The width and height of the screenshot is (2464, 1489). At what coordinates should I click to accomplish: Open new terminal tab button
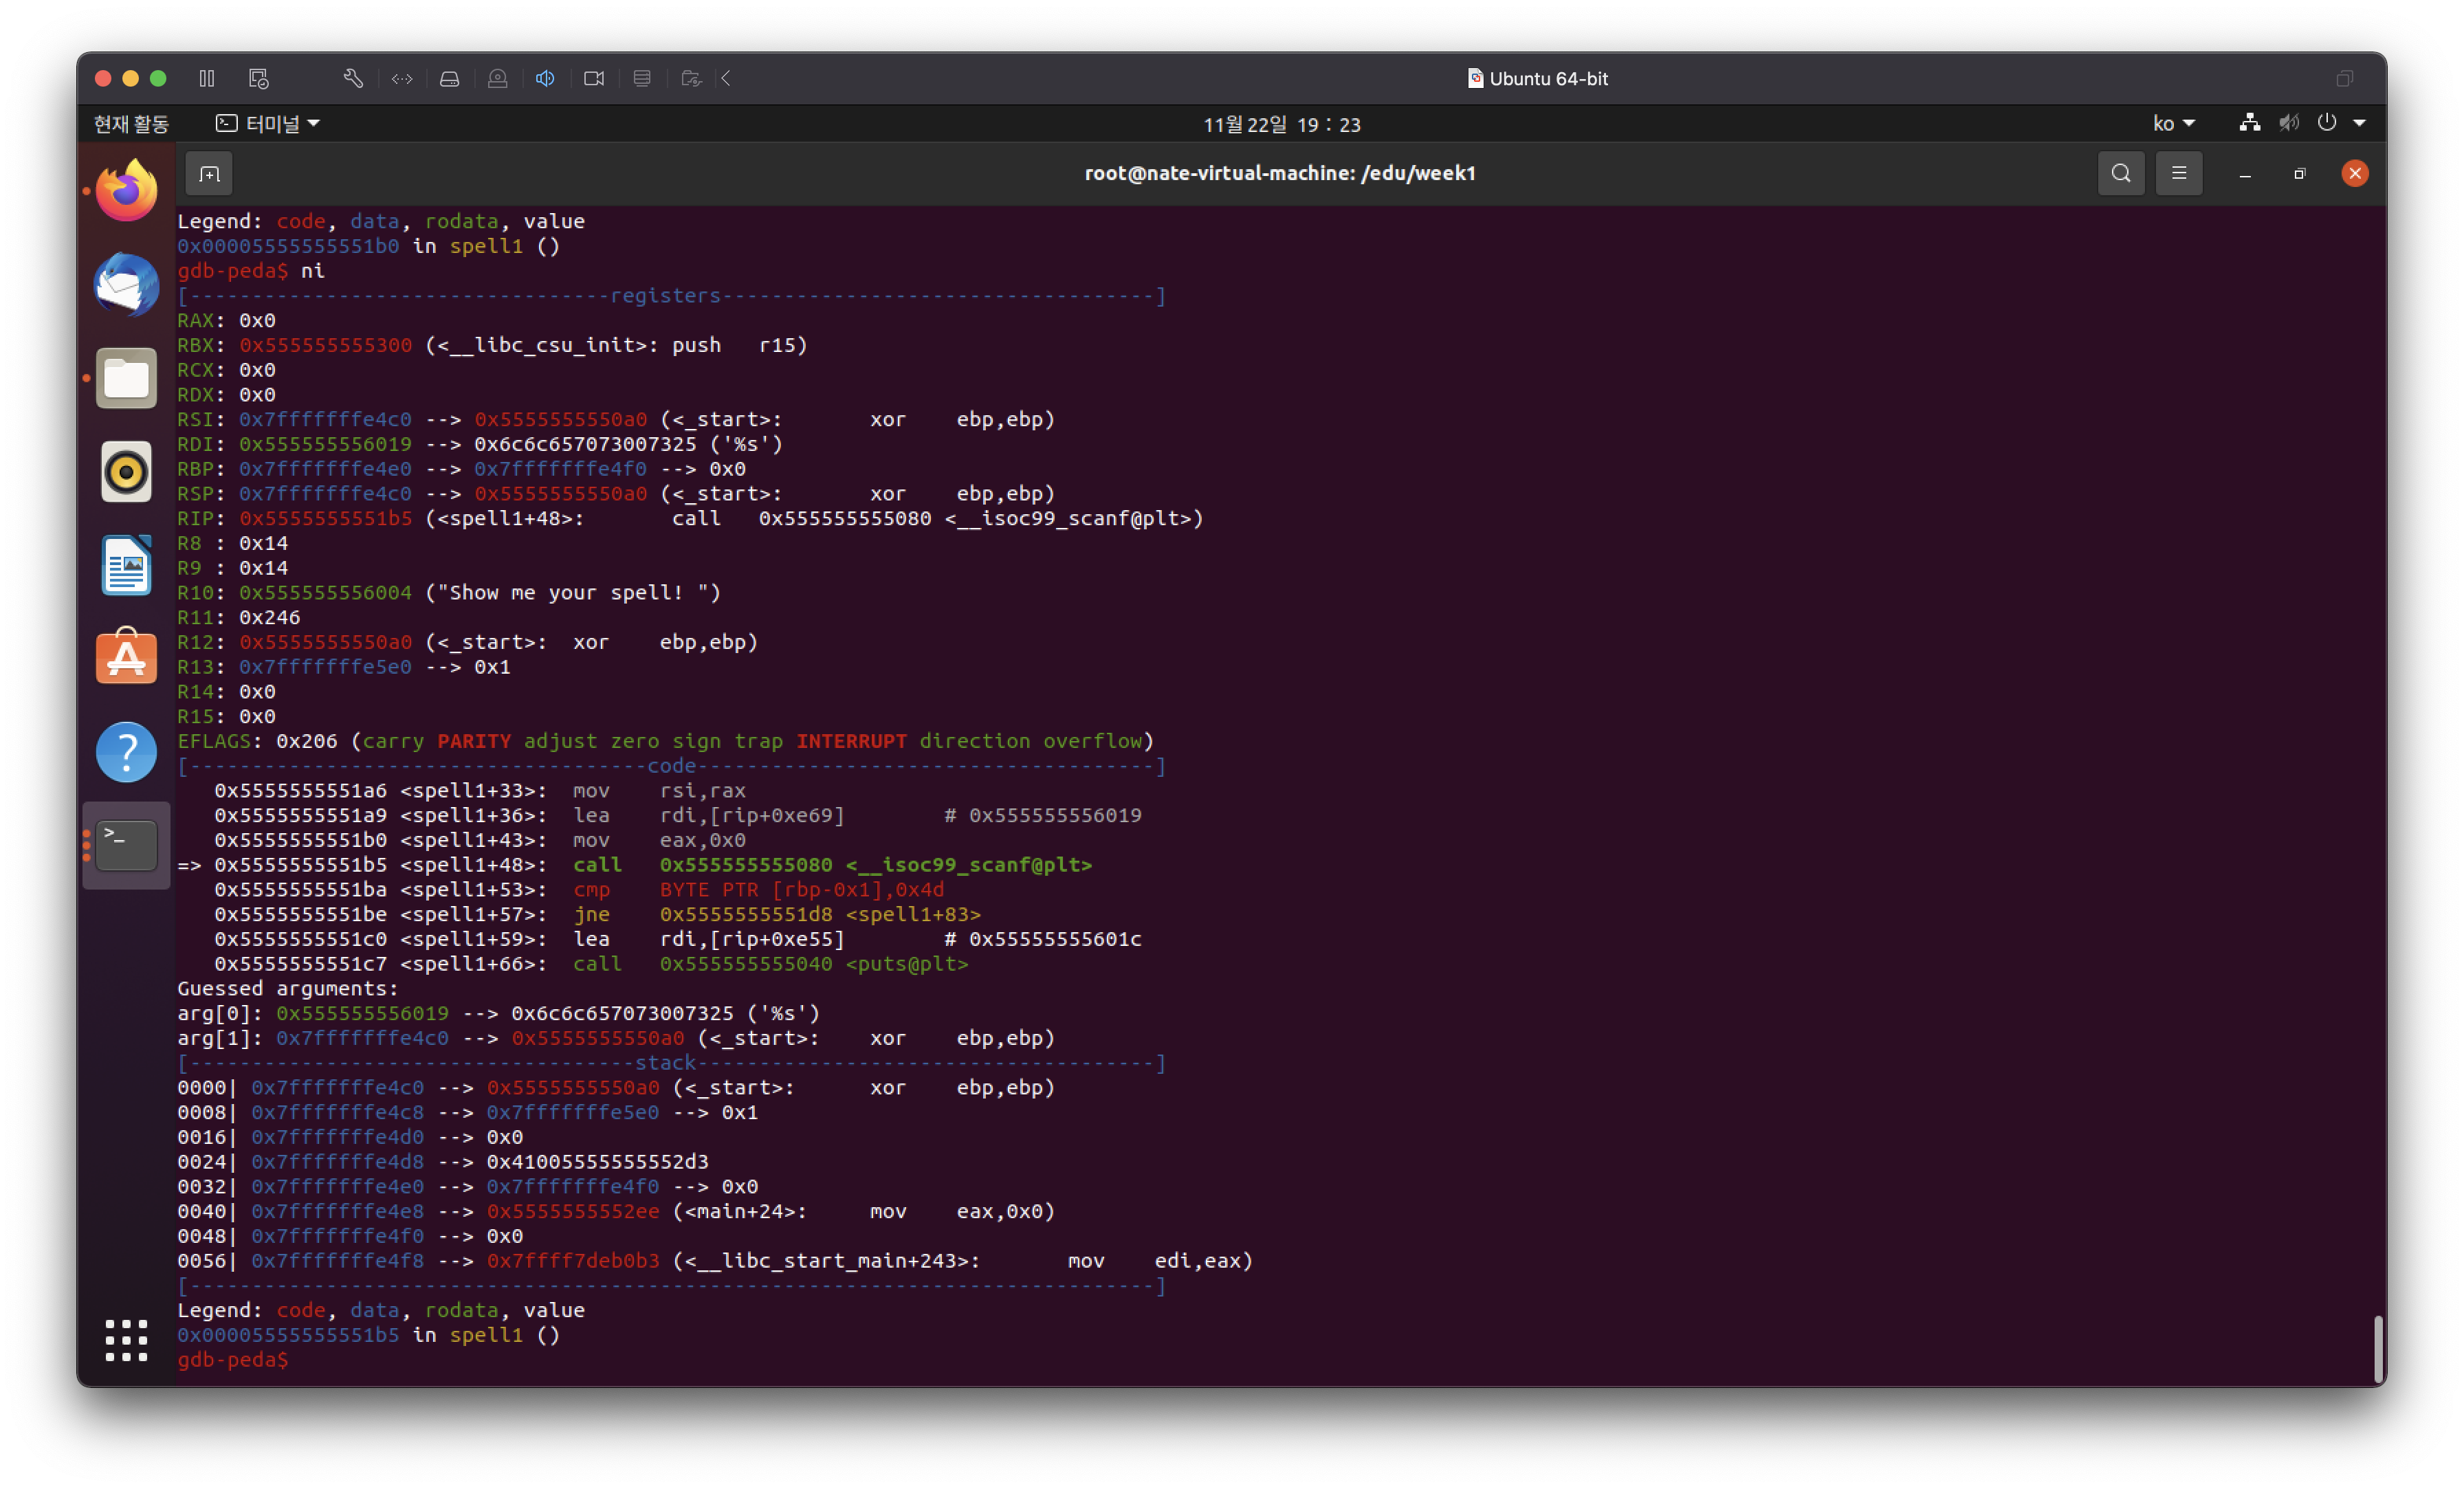pos(209,174)
